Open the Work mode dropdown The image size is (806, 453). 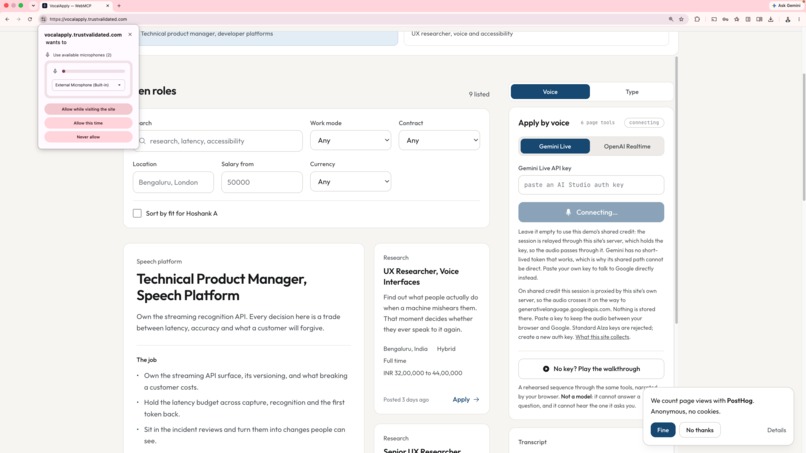pyautogui.click(x=351, y=140)
